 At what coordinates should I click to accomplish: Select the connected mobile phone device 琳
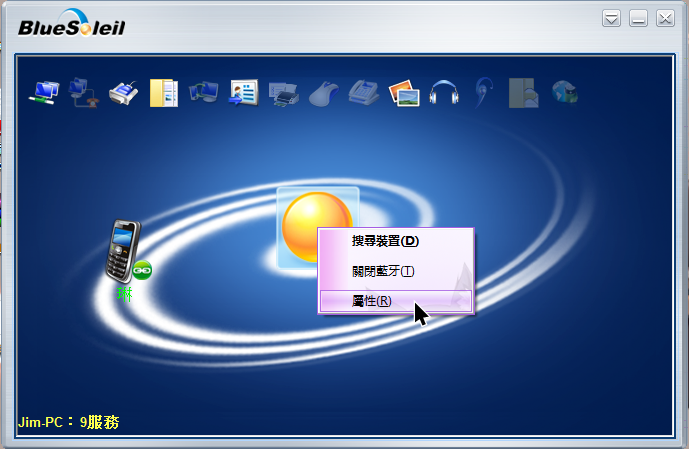(x=123, y=251)
